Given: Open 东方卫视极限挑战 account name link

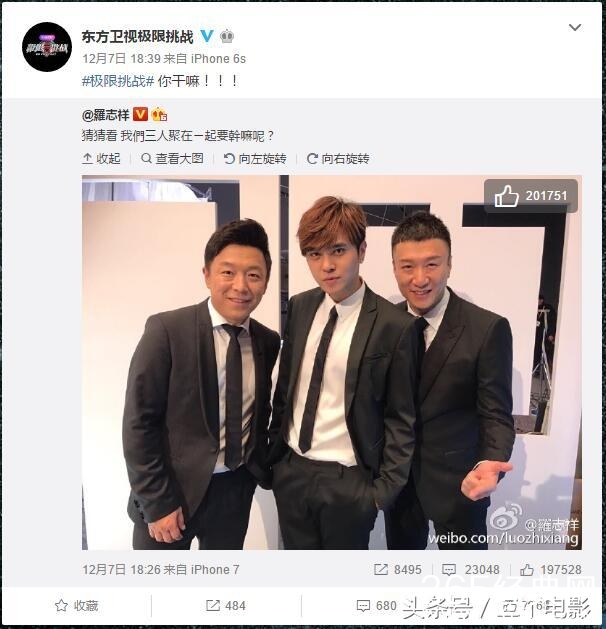Looking at the screenshot, I should coord(138,37).
